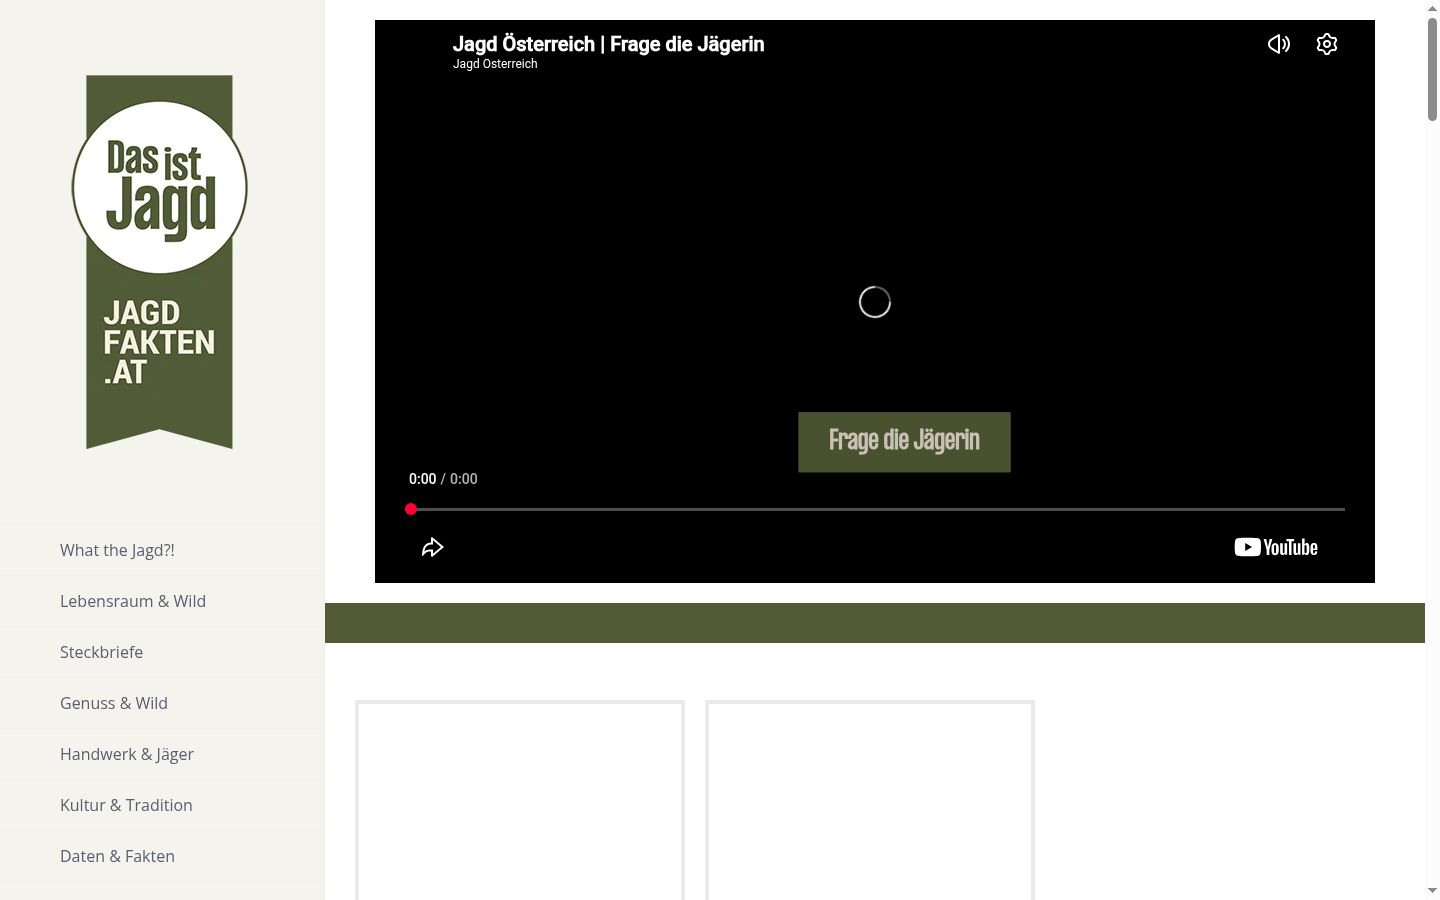This screenshot has height=900, width=1440.
Task: Click the Frage die Jägerin overlay button
Action: [904, 442]
